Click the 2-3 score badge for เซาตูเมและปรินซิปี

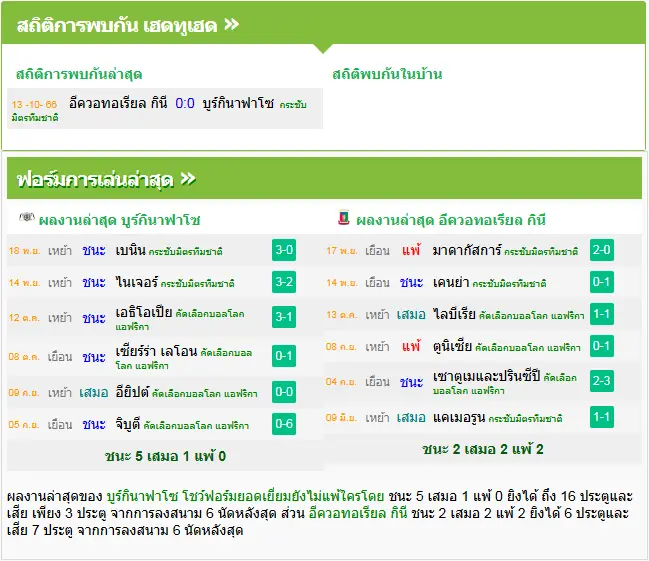coord(601,380)
